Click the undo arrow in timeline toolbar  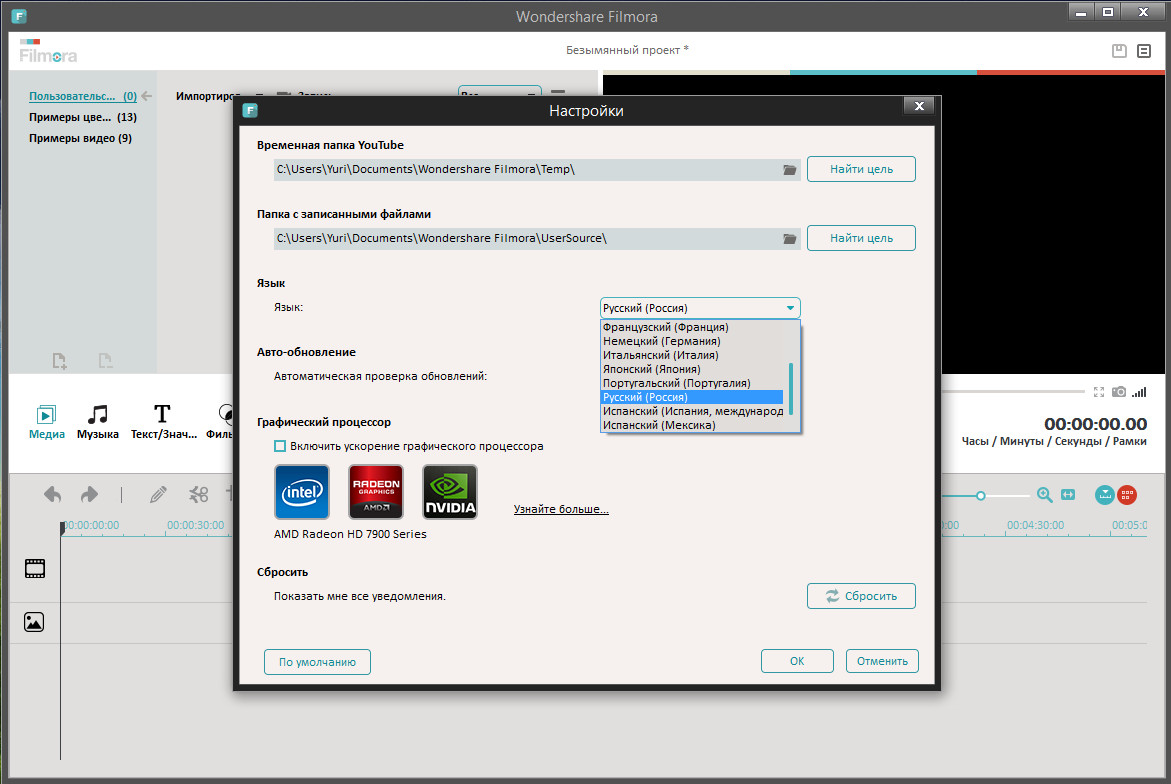53,494
